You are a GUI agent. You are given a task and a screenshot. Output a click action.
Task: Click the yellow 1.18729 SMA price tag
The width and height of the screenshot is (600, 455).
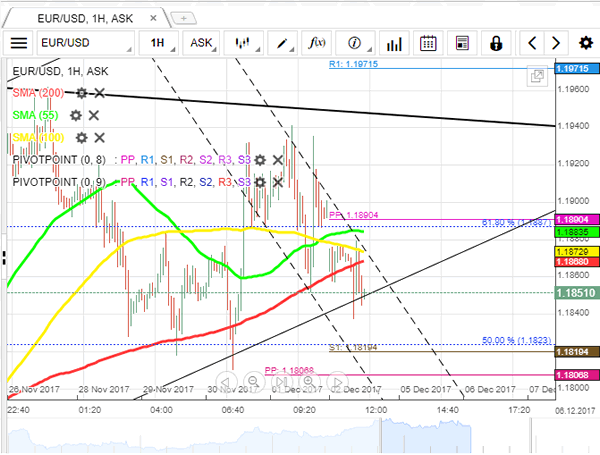pyautogui.click(x=577, y=252)
